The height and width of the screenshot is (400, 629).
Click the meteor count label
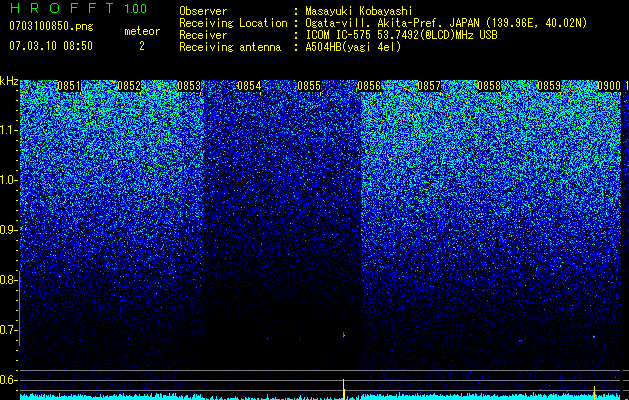pos(142,31)
